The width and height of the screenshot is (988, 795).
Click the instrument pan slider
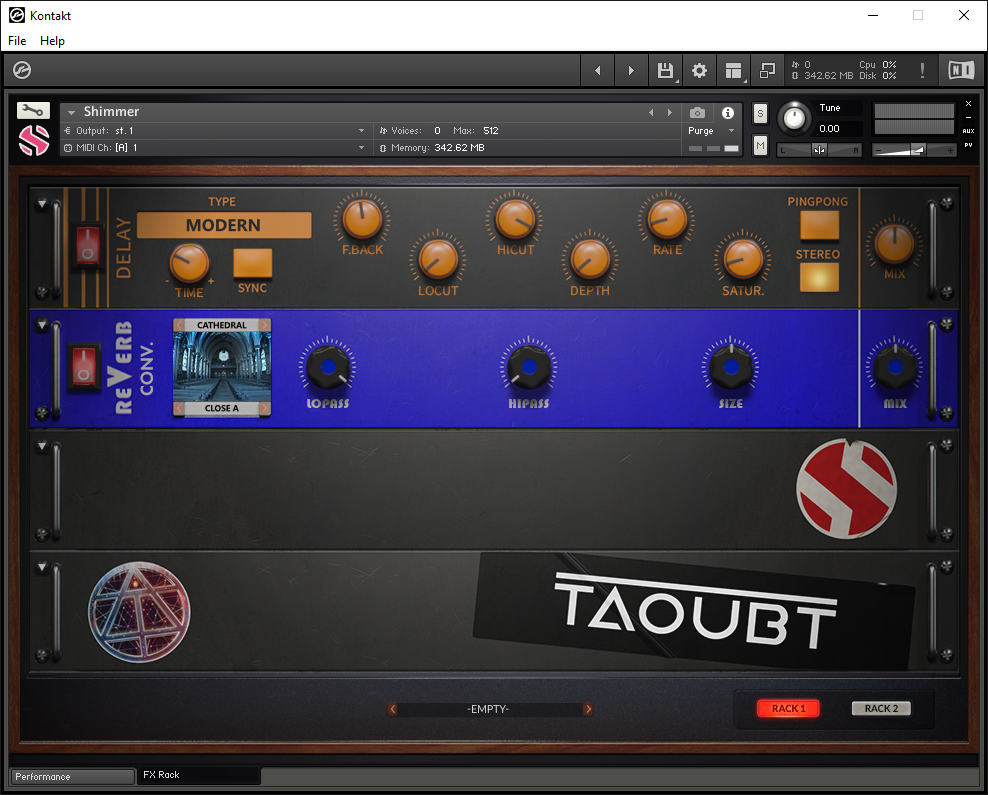point(819,150)
